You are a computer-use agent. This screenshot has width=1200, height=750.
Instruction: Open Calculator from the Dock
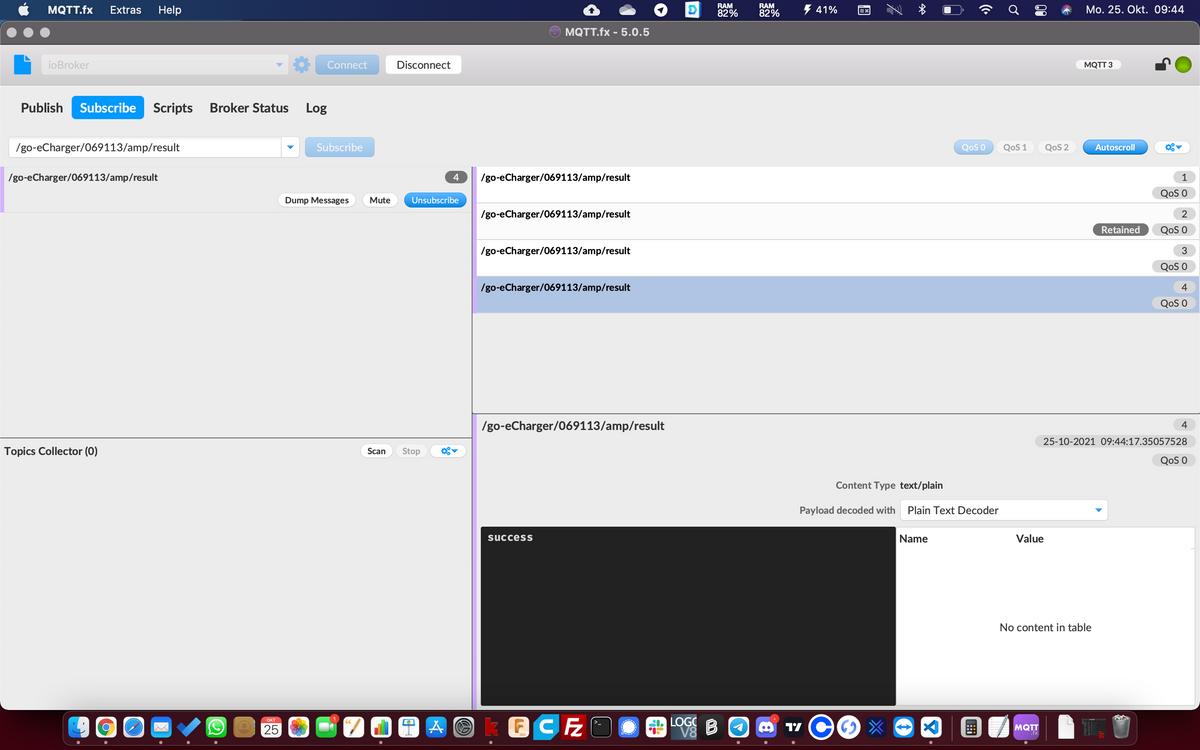point(969,727)
